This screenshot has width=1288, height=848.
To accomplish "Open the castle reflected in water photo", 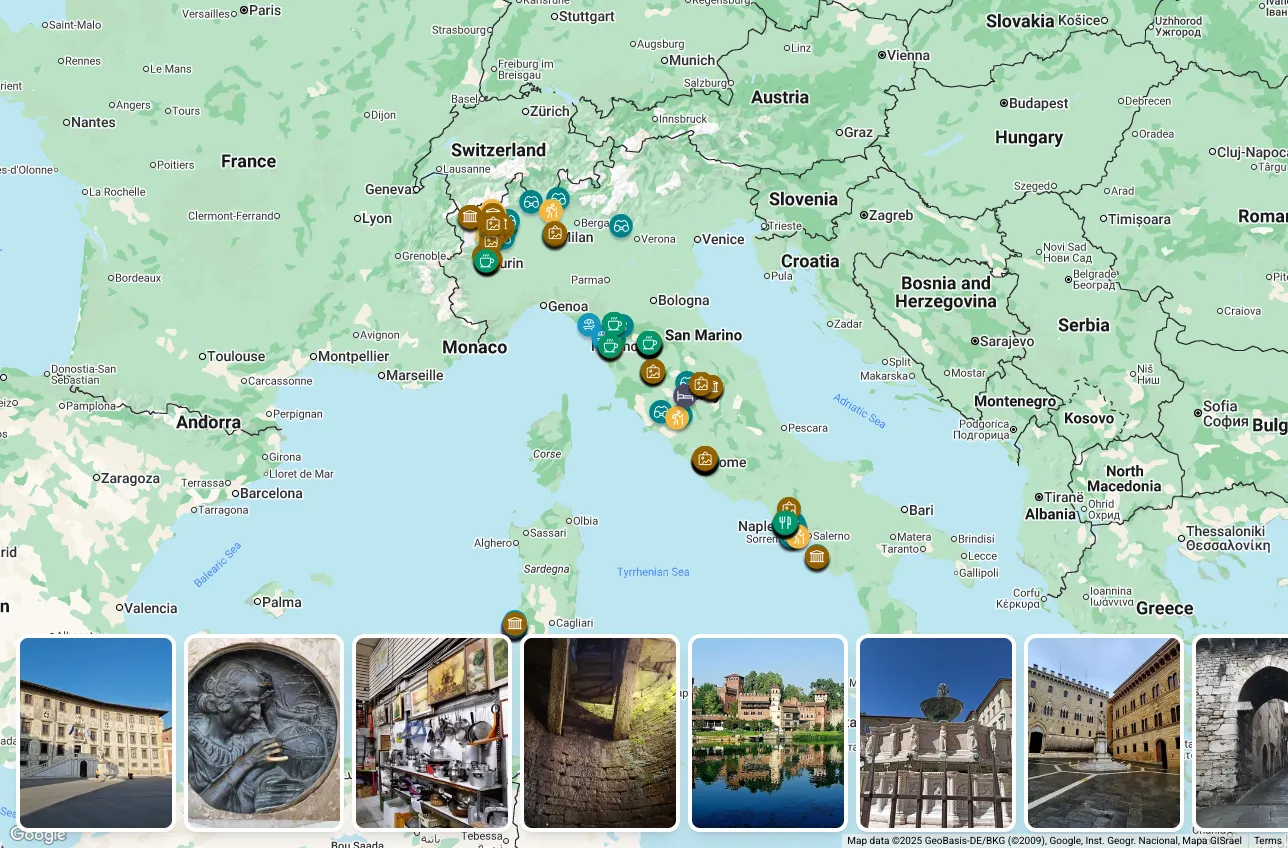I will point(768,733).
